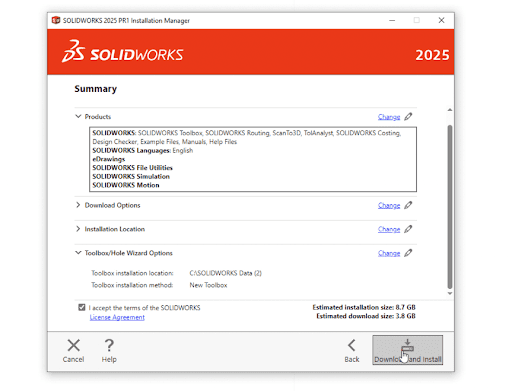Click the products list box

point(253,159)
